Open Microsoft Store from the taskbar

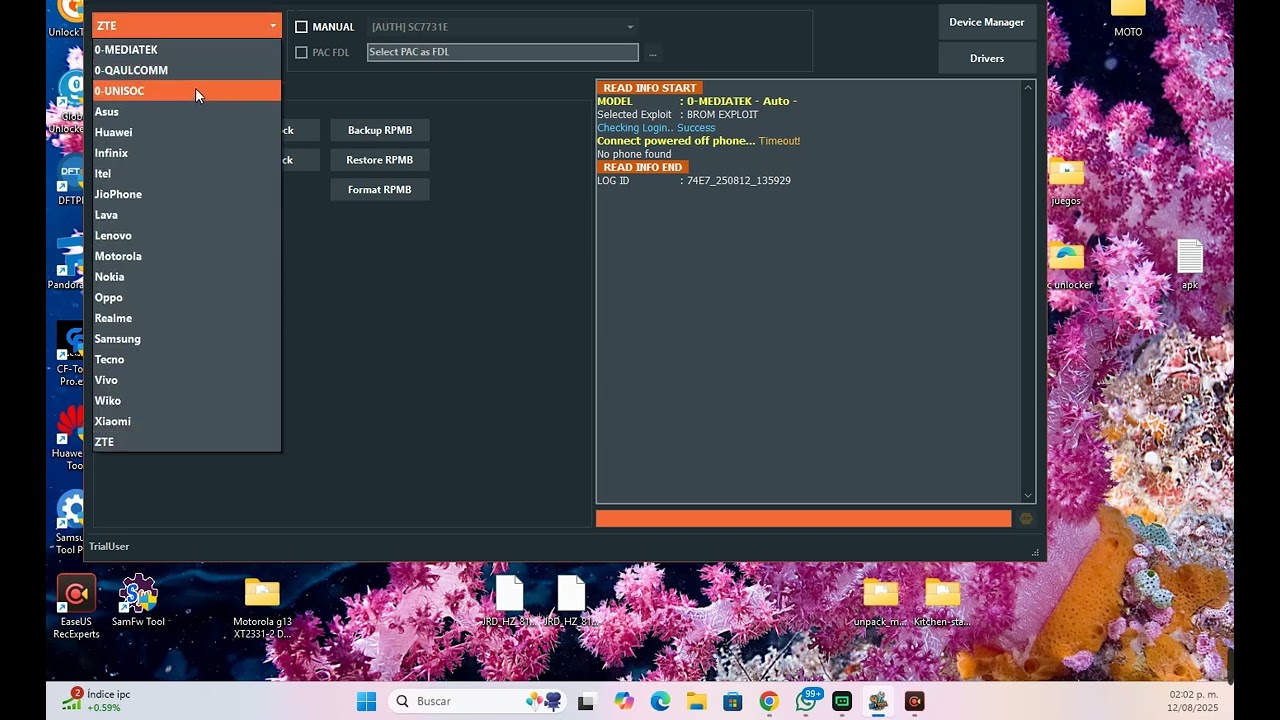pos(733,701)
